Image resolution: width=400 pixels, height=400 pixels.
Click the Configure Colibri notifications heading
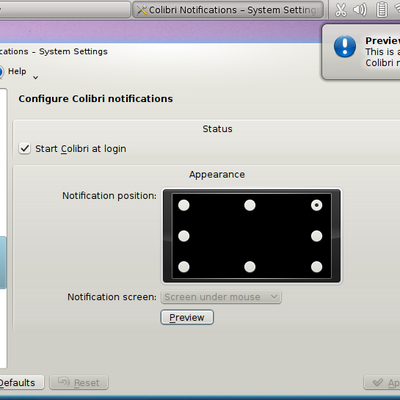pyautogui.click(x=96, y=99)
